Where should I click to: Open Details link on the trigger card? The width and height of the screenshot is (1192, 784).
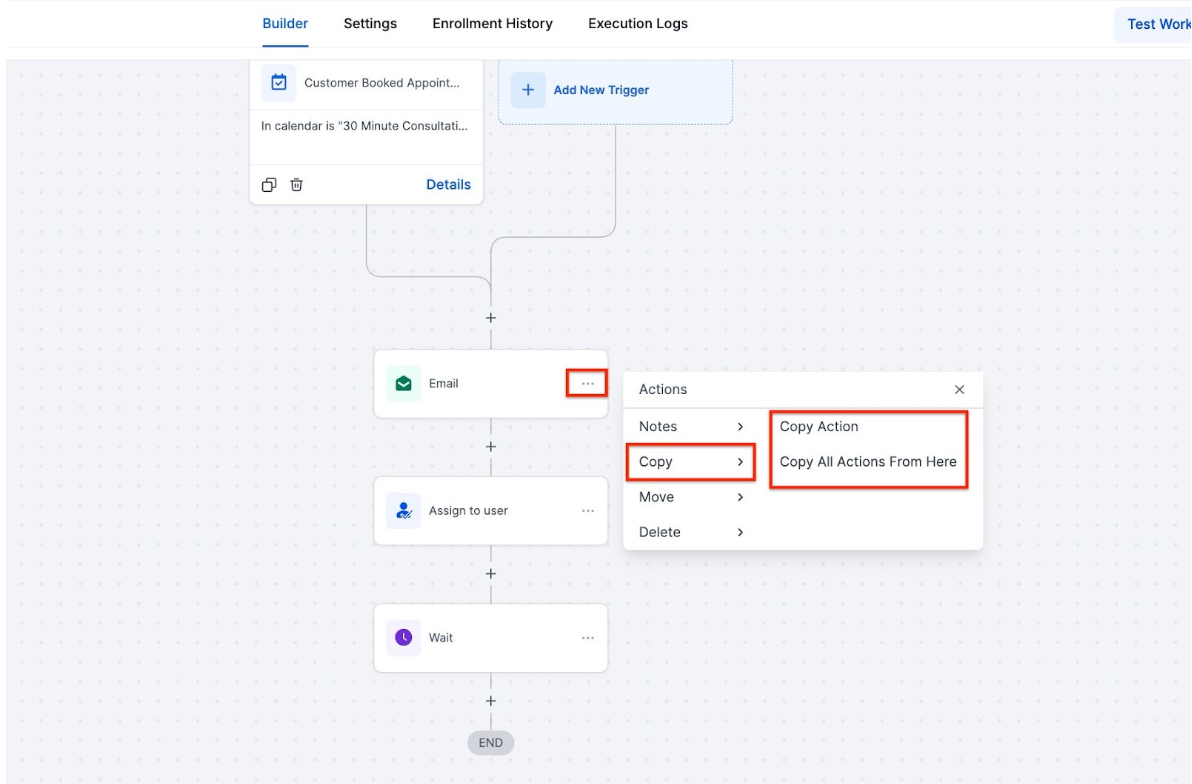(448, 185)
